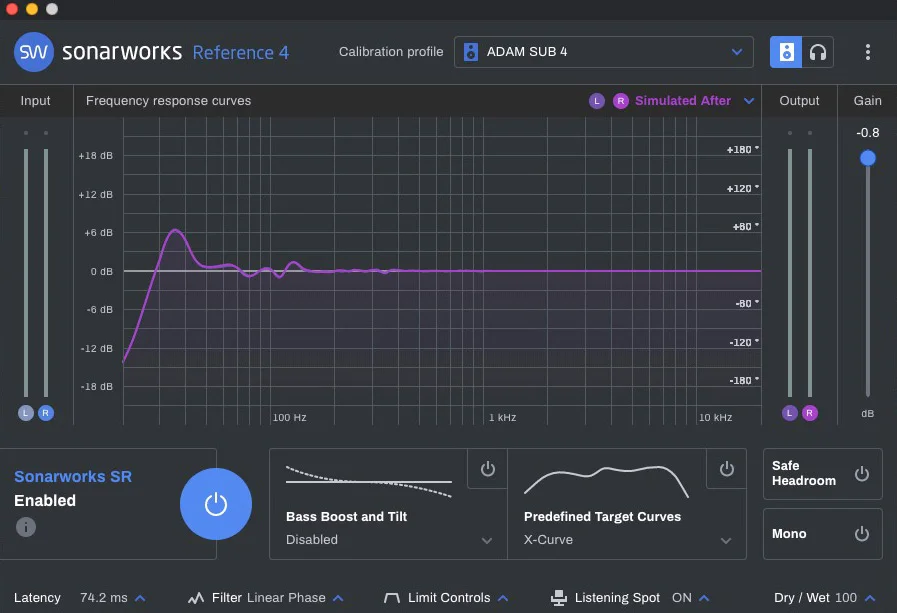Click the Simulated After label
This screenshot has height=613, width=897.
(682, 101)
